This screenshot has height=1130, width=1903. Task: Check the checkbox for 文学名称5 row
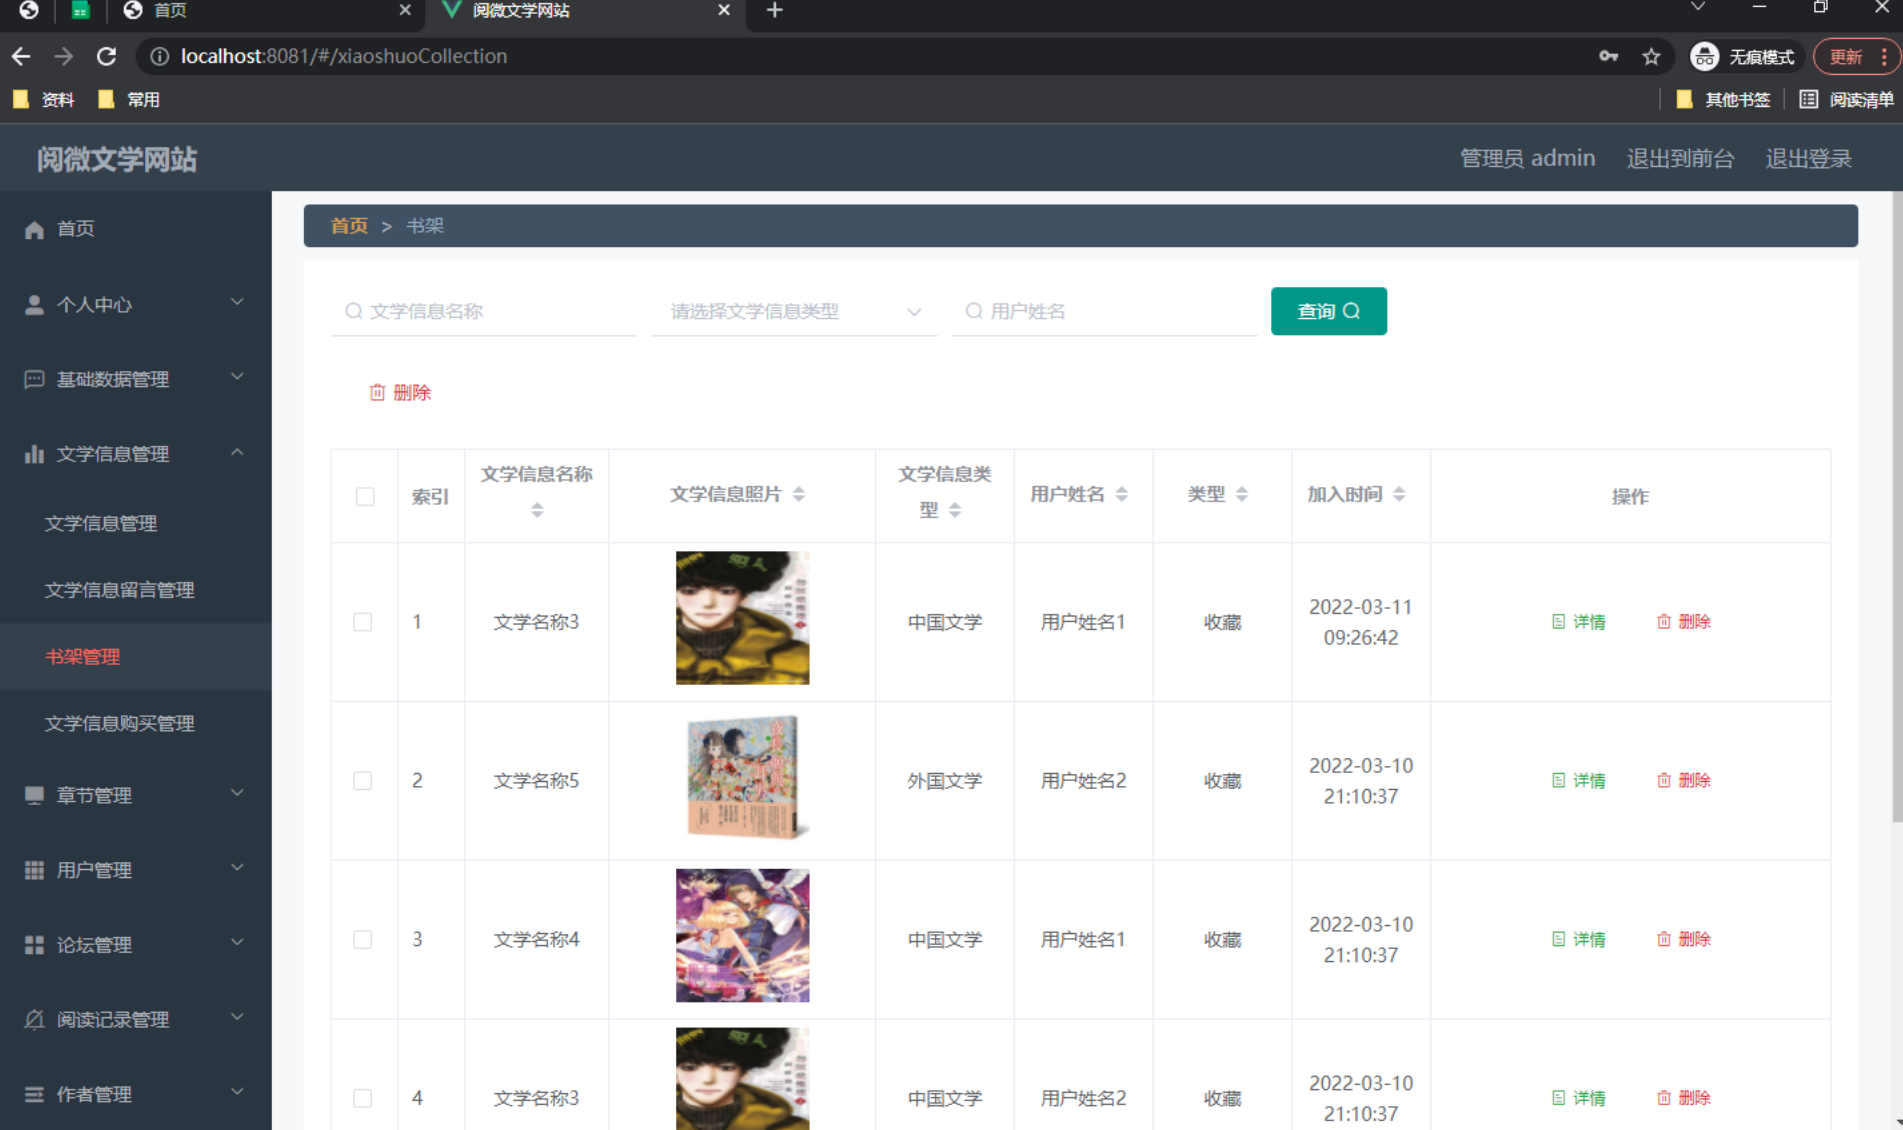[362, 780]
